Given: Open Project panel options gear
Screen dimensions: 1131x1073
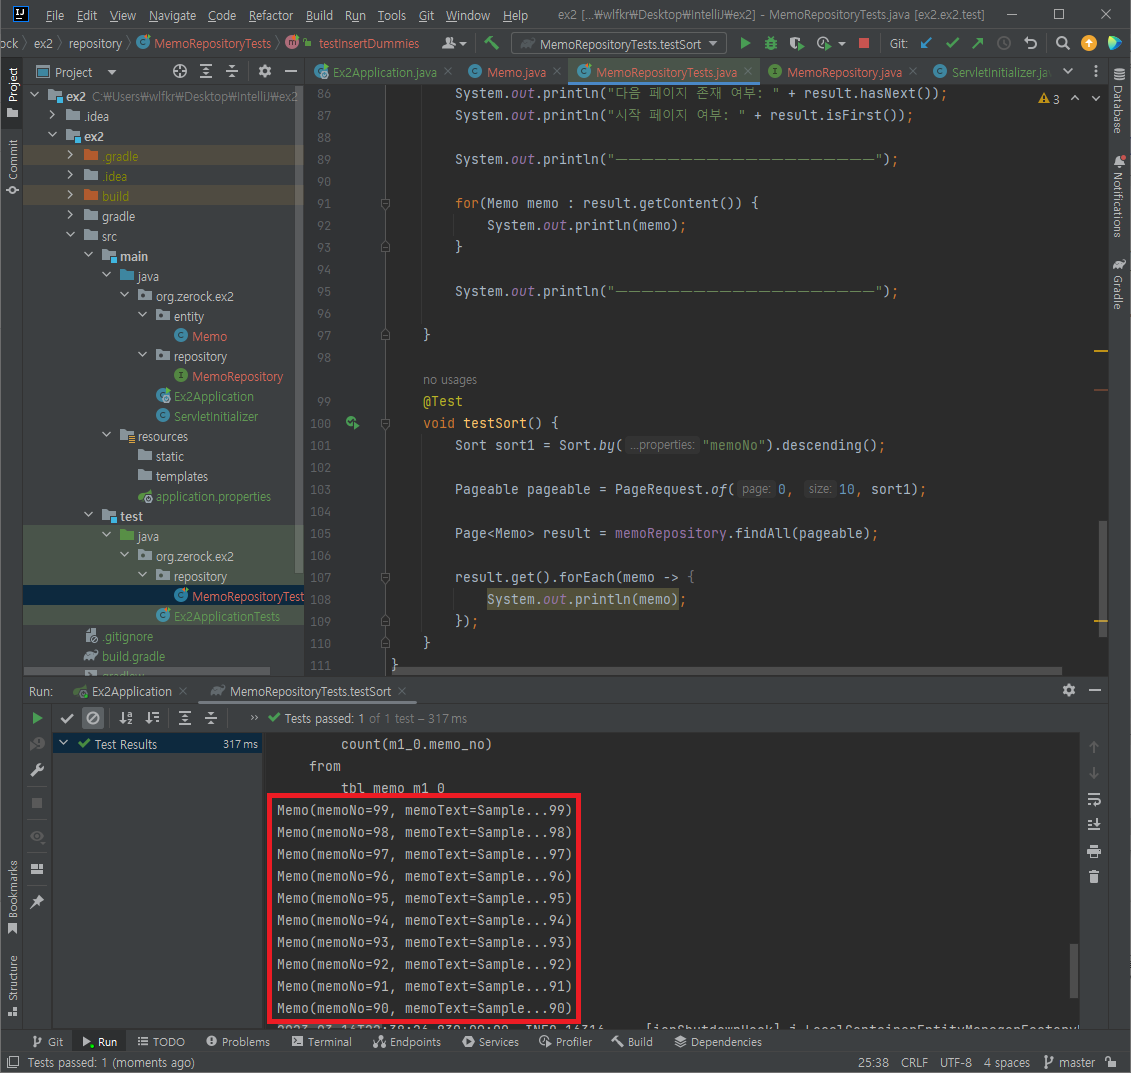Looking at the screenshot, I should coord(265,71).
